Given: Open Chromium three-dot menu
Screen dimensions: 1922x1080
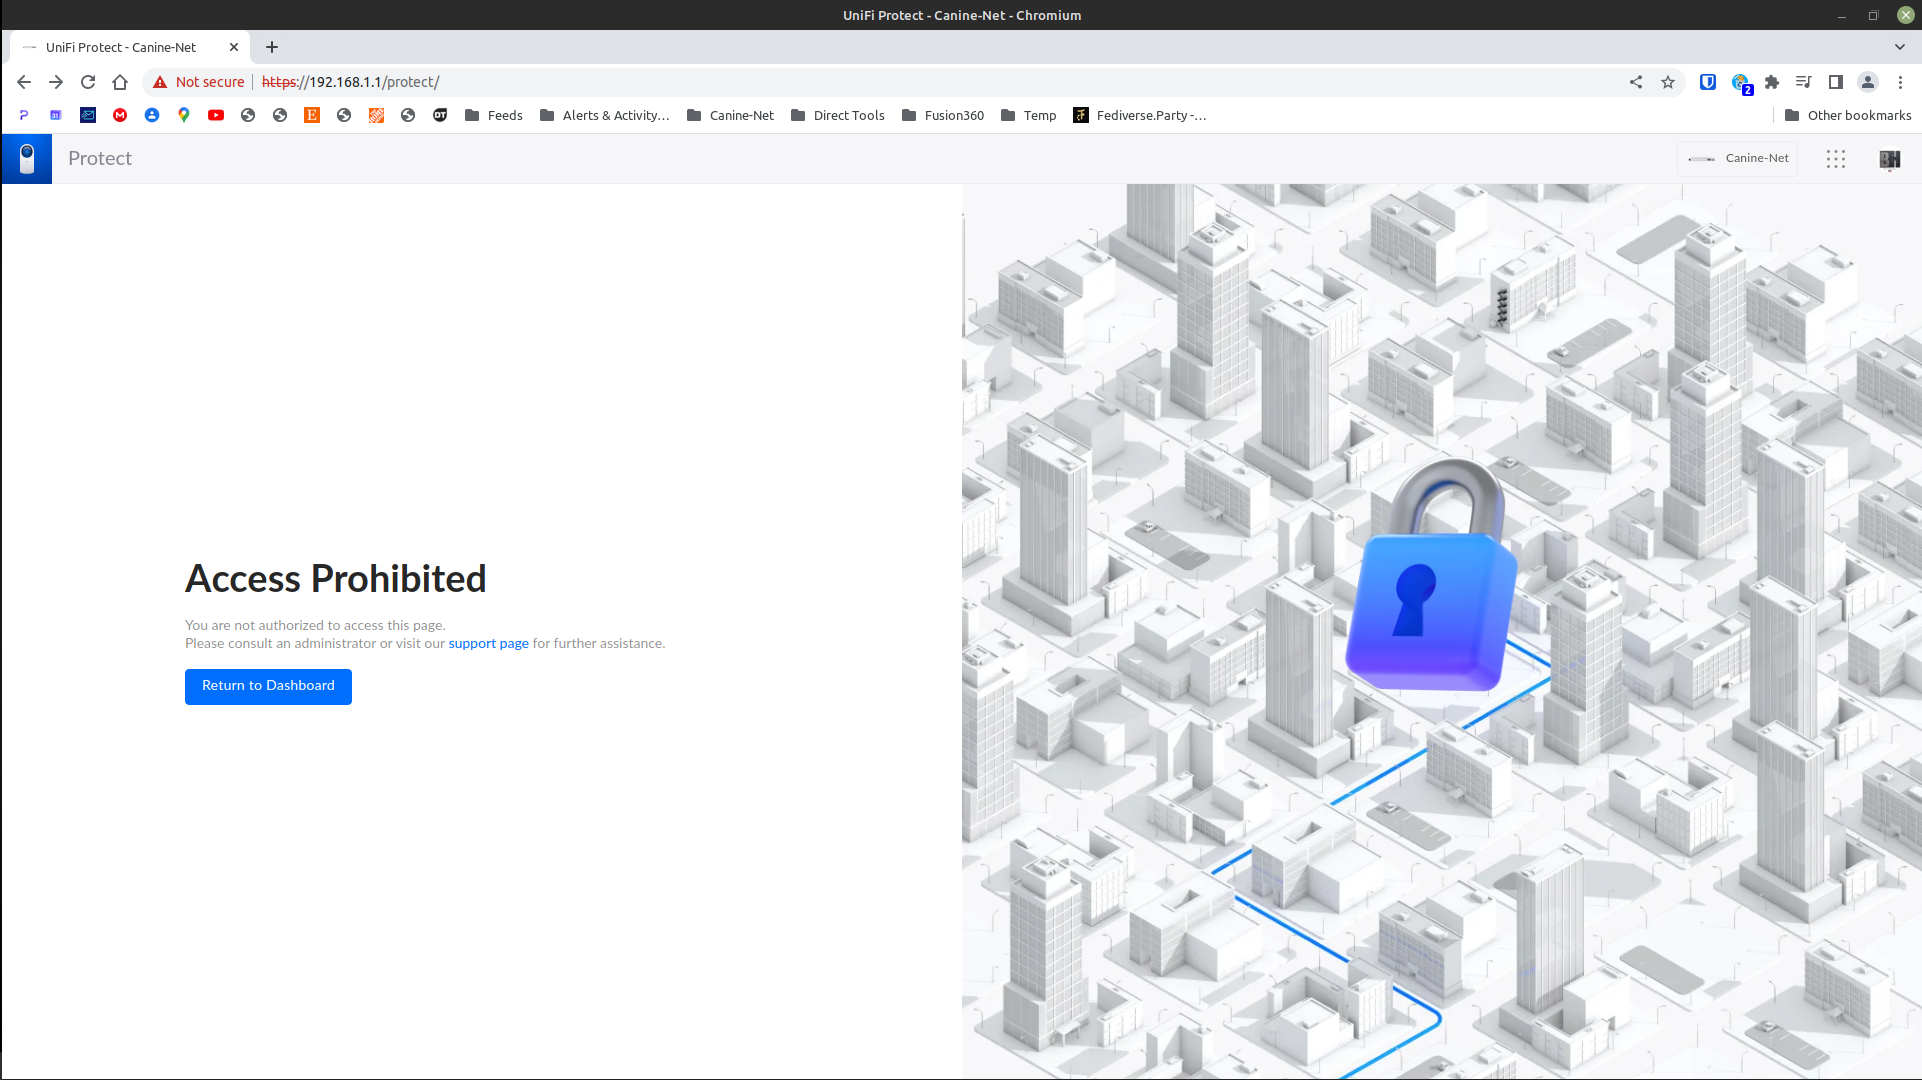Looking at the screenshot, I should [x=1900, y=82].
